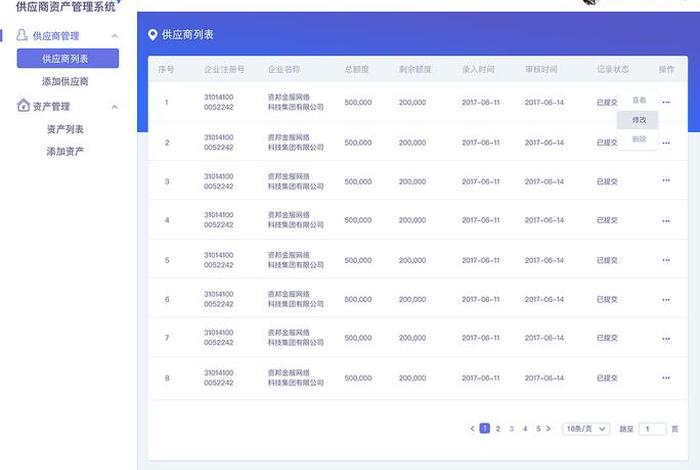Click the sequence number 6 cell
Screen dimensions: 700x470
point(167,299)
